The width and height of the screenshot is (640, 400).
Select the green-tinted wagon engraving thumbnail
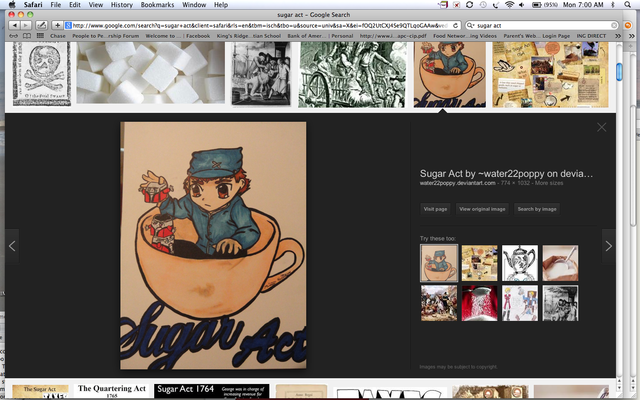352,75
